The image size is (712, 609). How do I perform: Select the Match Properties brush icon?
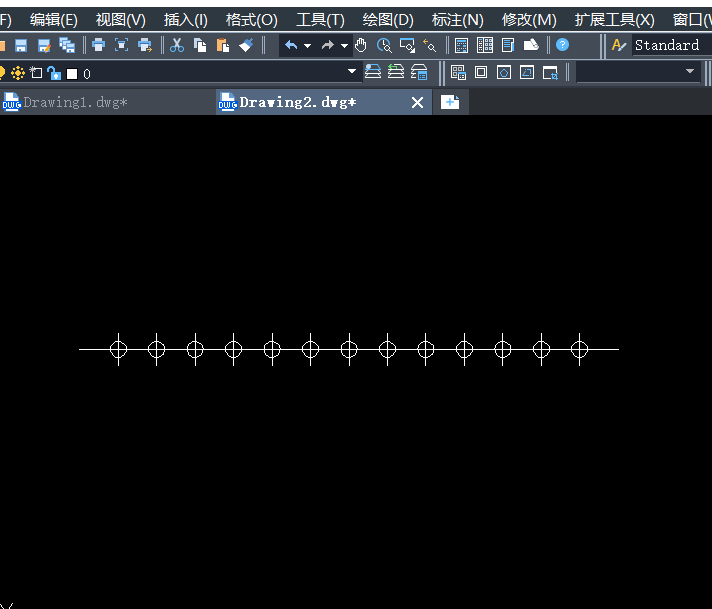tap(246, 45)
